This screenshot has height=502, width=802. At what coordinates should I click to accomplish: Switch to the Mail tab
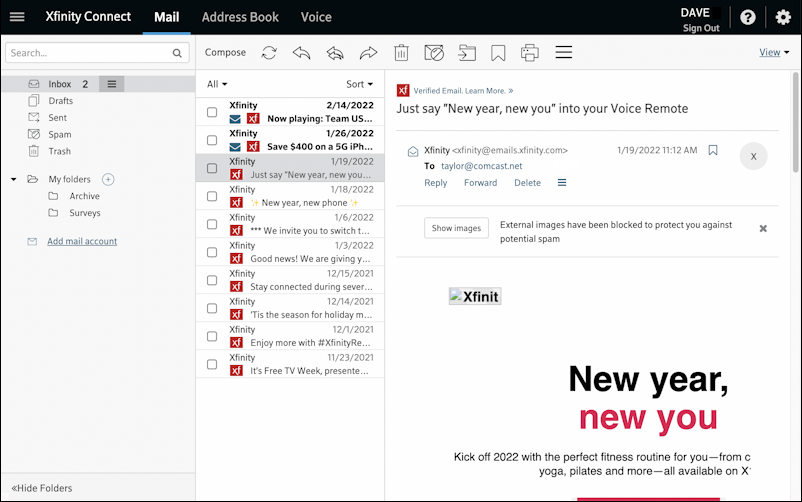[167, 17]
